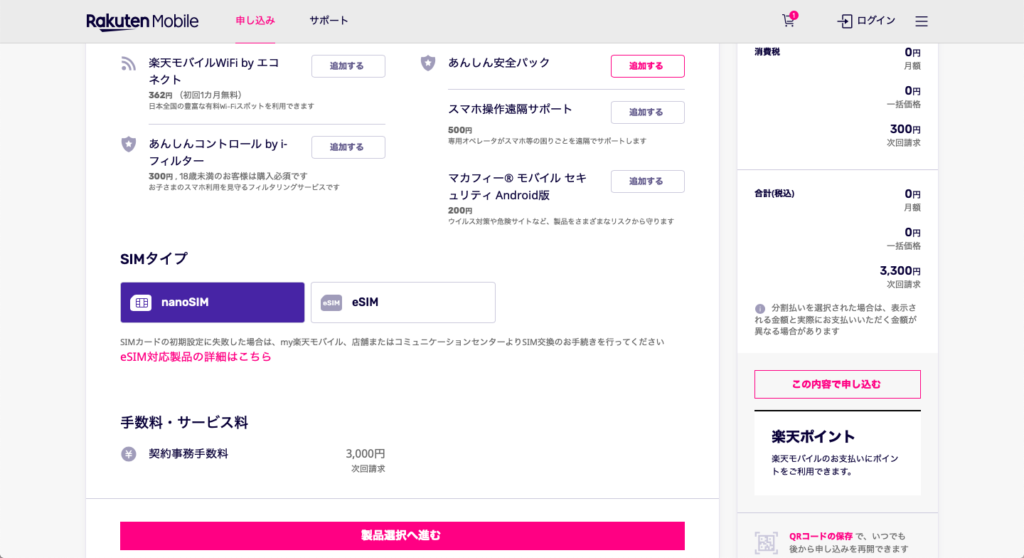Click the 楽天ポイント heading
The height and width of the screenshot is (558, 1024).
(813, 436)
